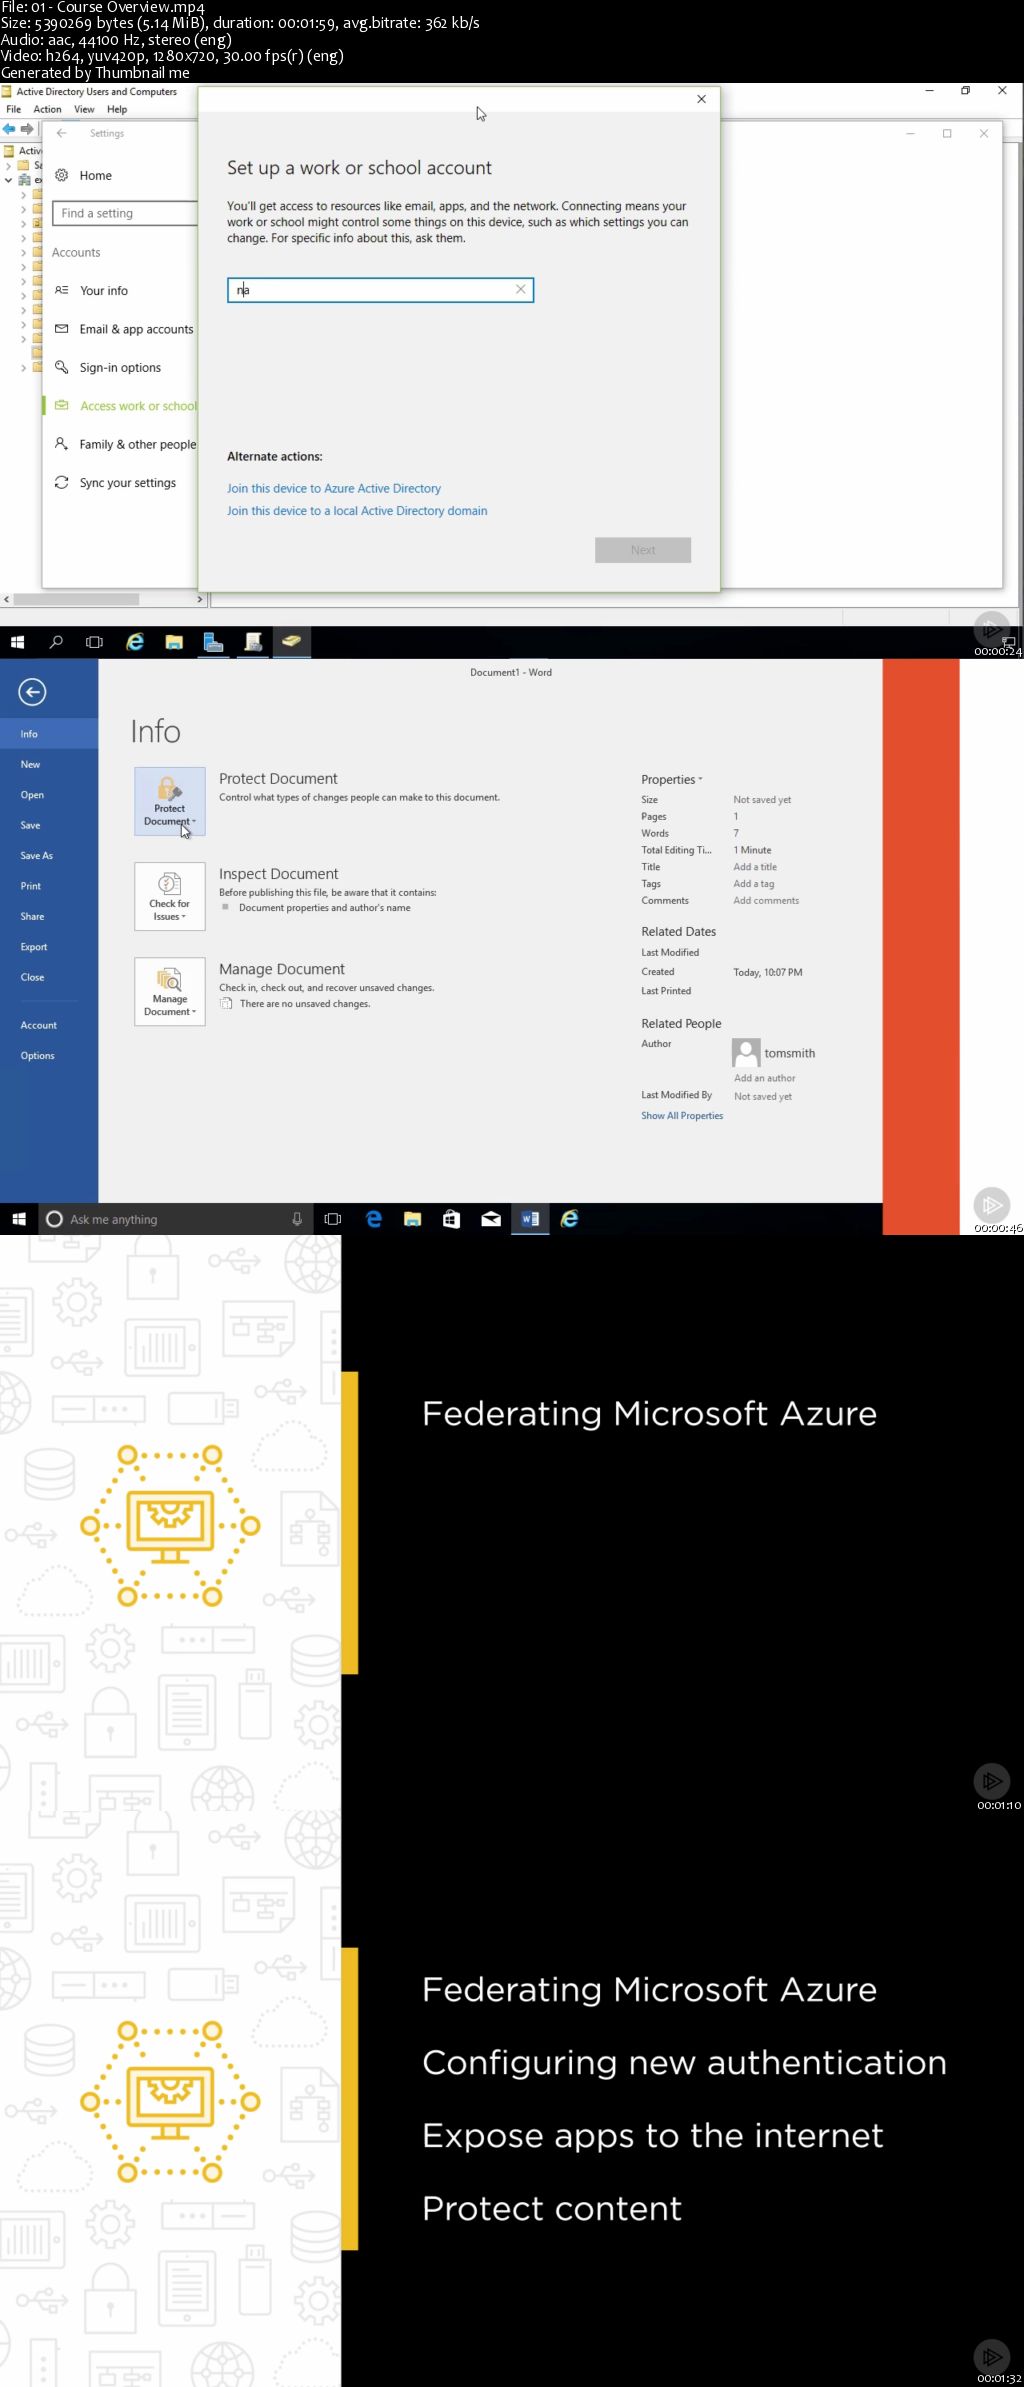Viewport: 1024px width, 2387px height.
Task: Open the Help menu in Active Directory
Action: coord(117,109)
